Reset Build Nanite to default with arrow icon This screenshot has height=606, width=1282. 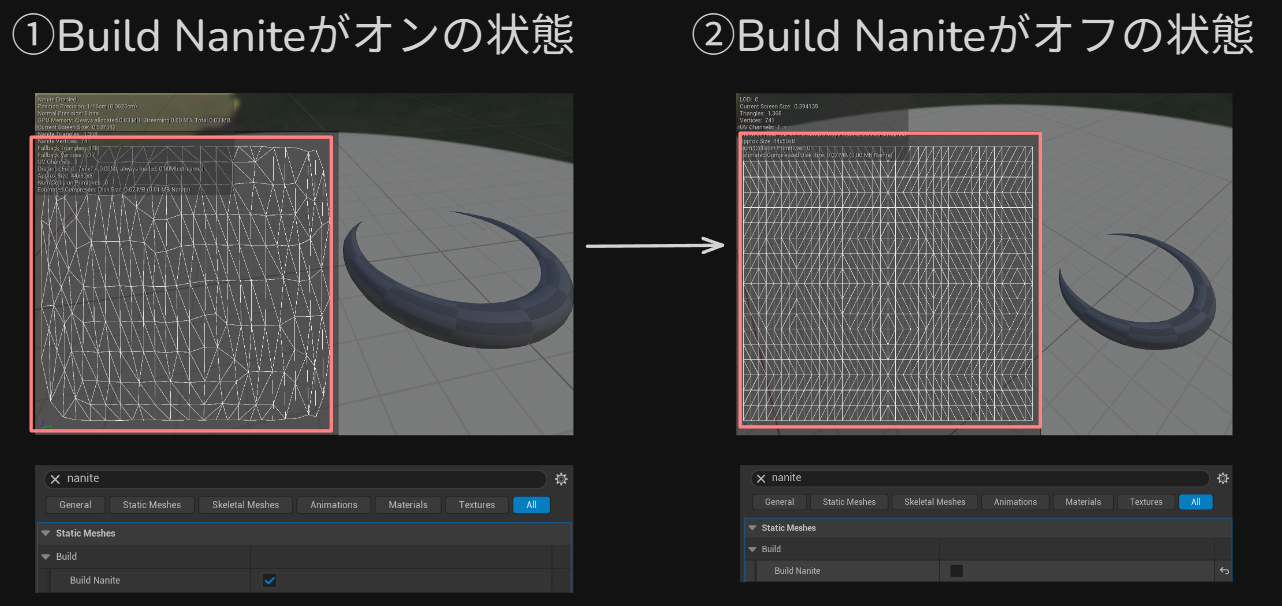tap(1223, 571)
